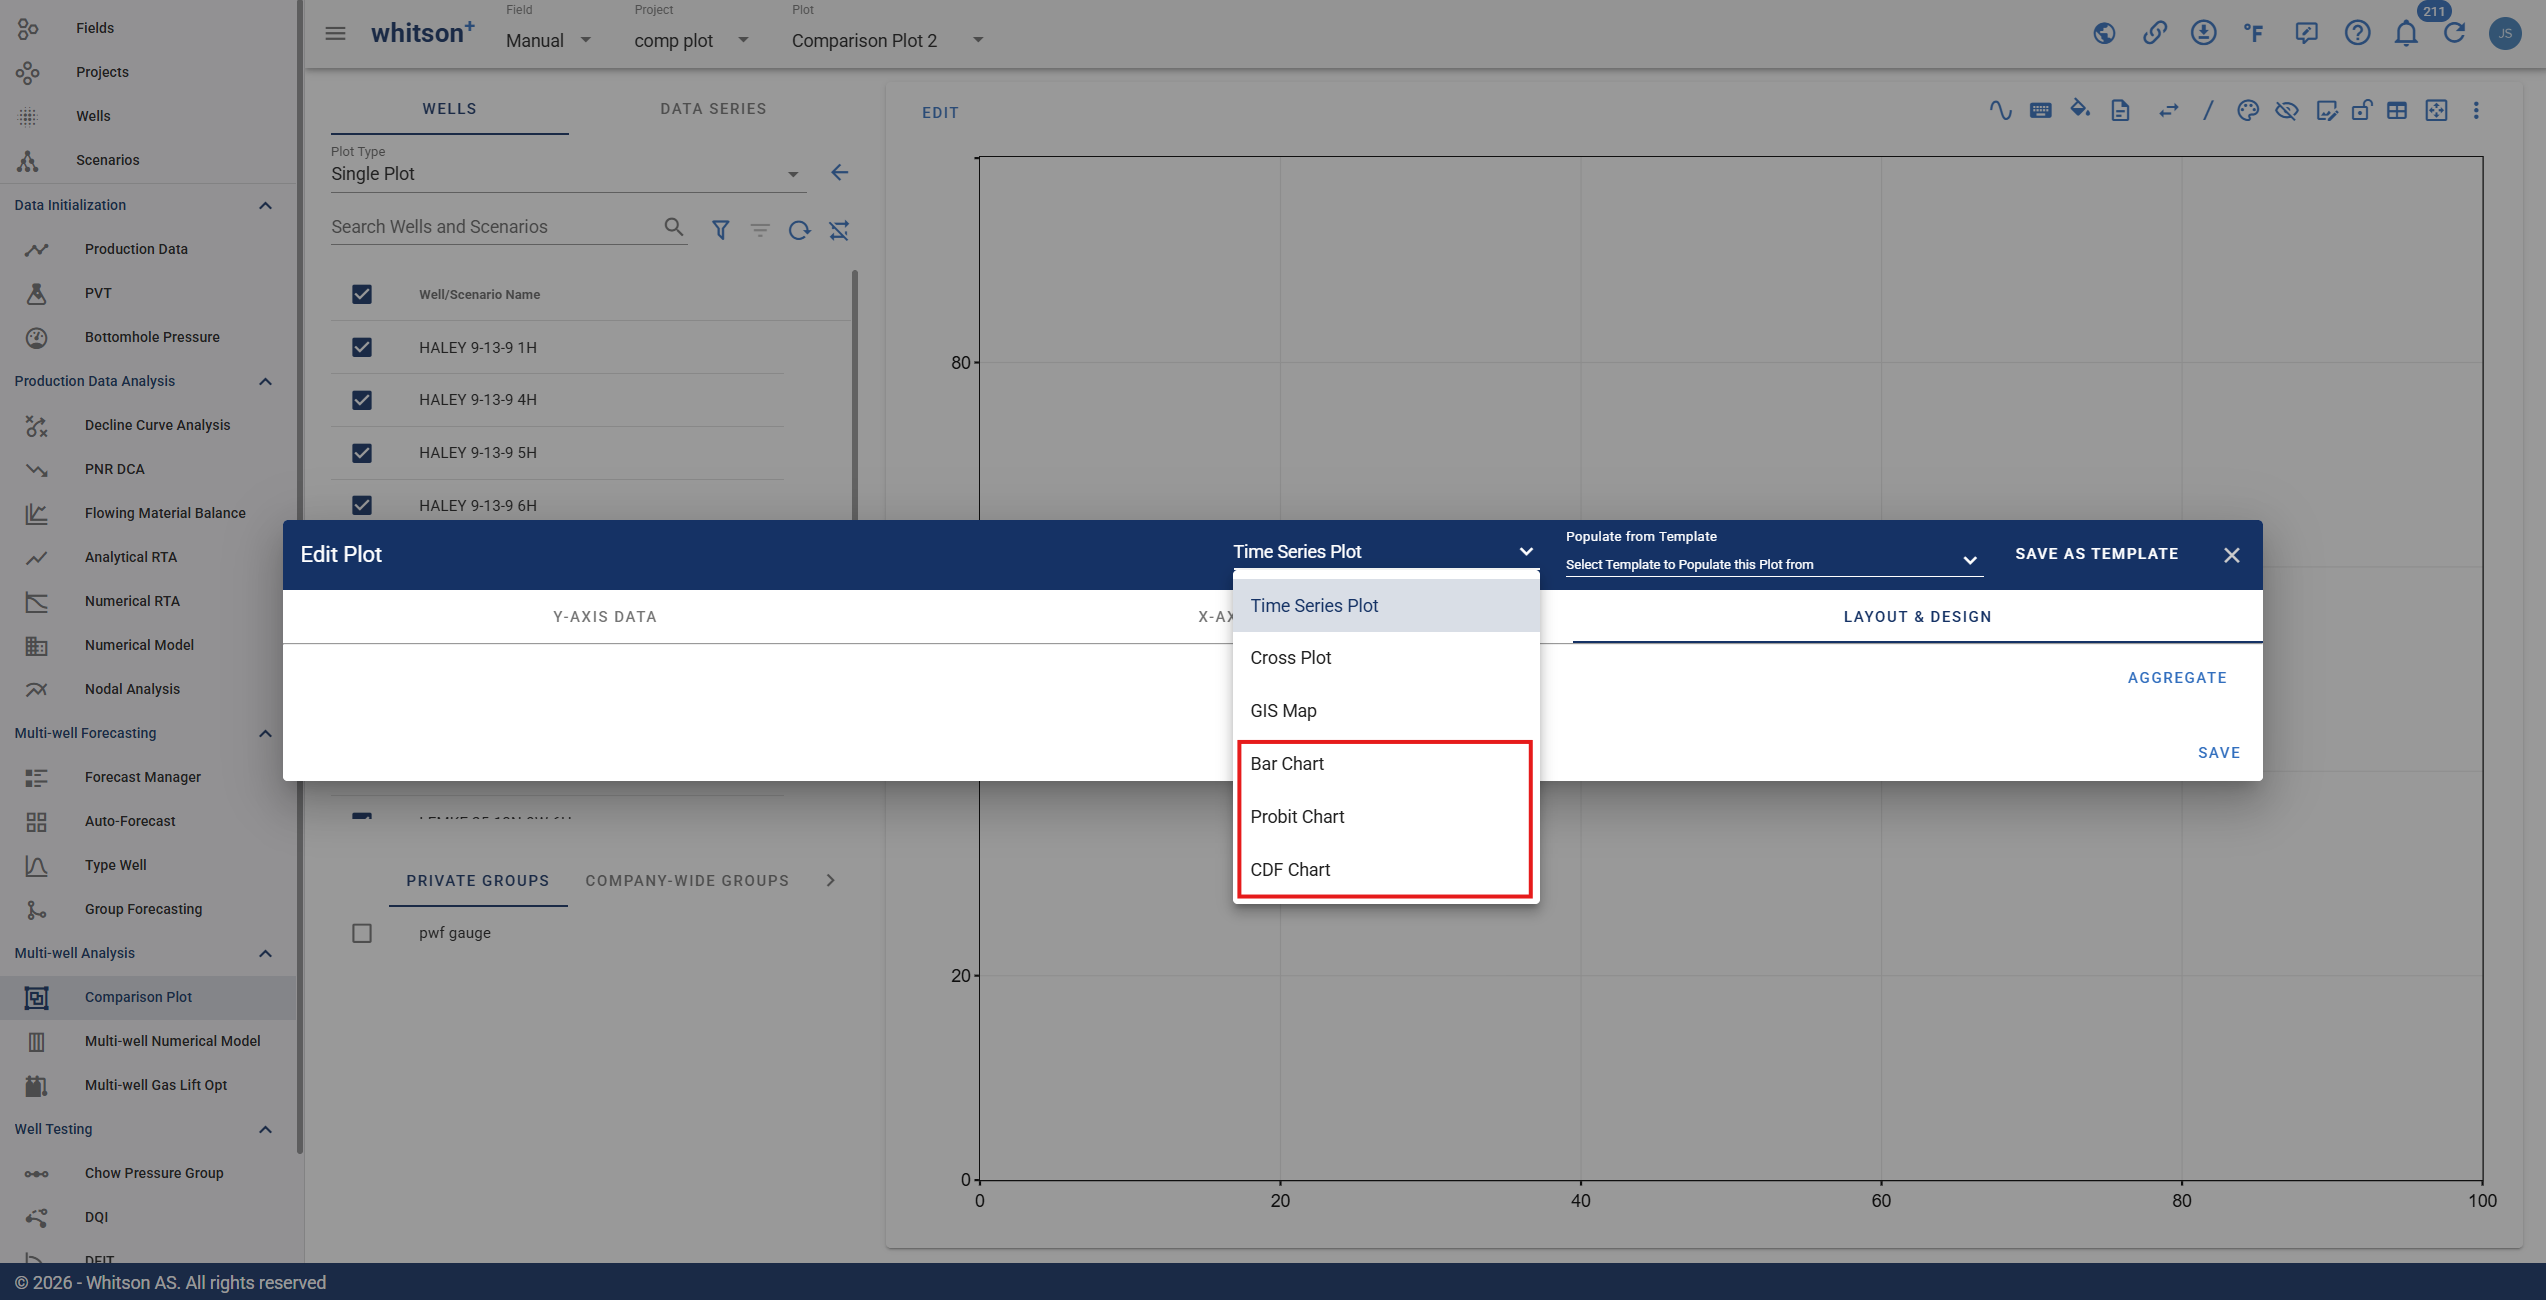The height and width of the screenshot is (1300, 2546).
Task: Toggle the open padlock icon
Action: coord(2362,110)
